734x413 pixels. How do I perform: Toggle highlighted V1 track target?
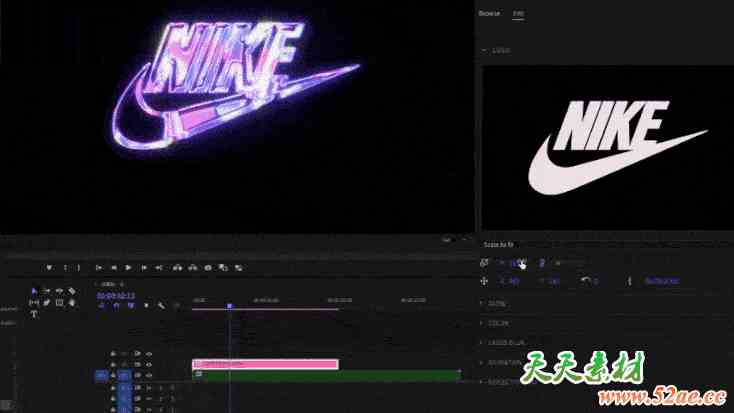point(125,375)
